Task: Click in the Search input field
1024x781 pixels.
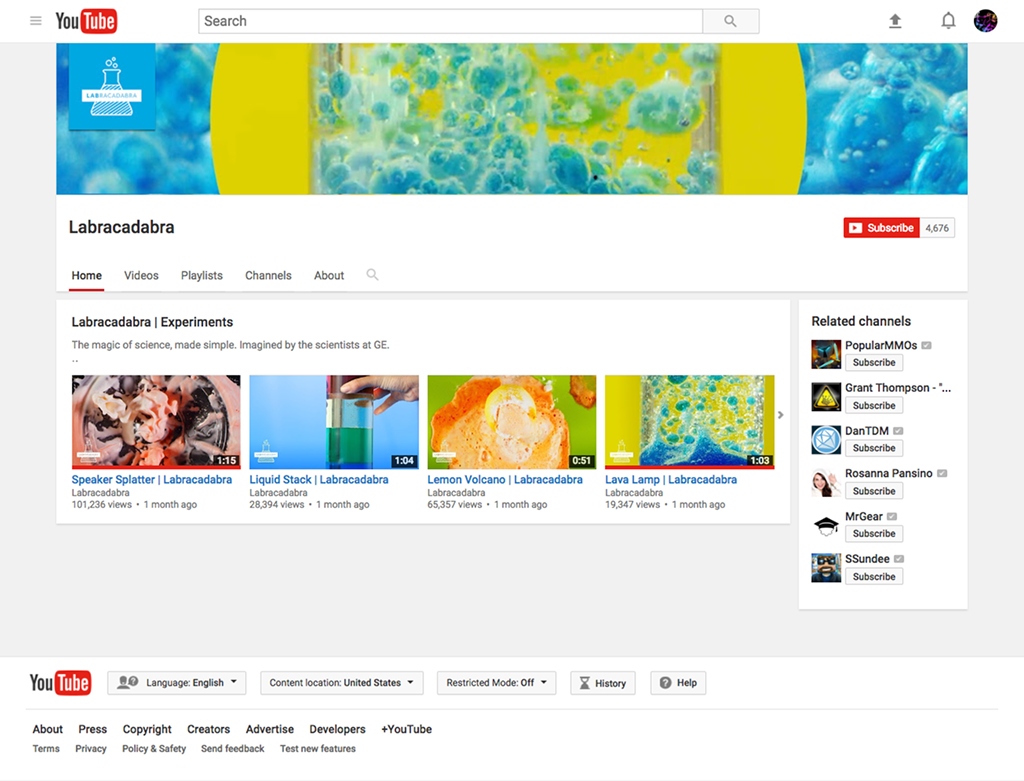Action: pos(451,21)
